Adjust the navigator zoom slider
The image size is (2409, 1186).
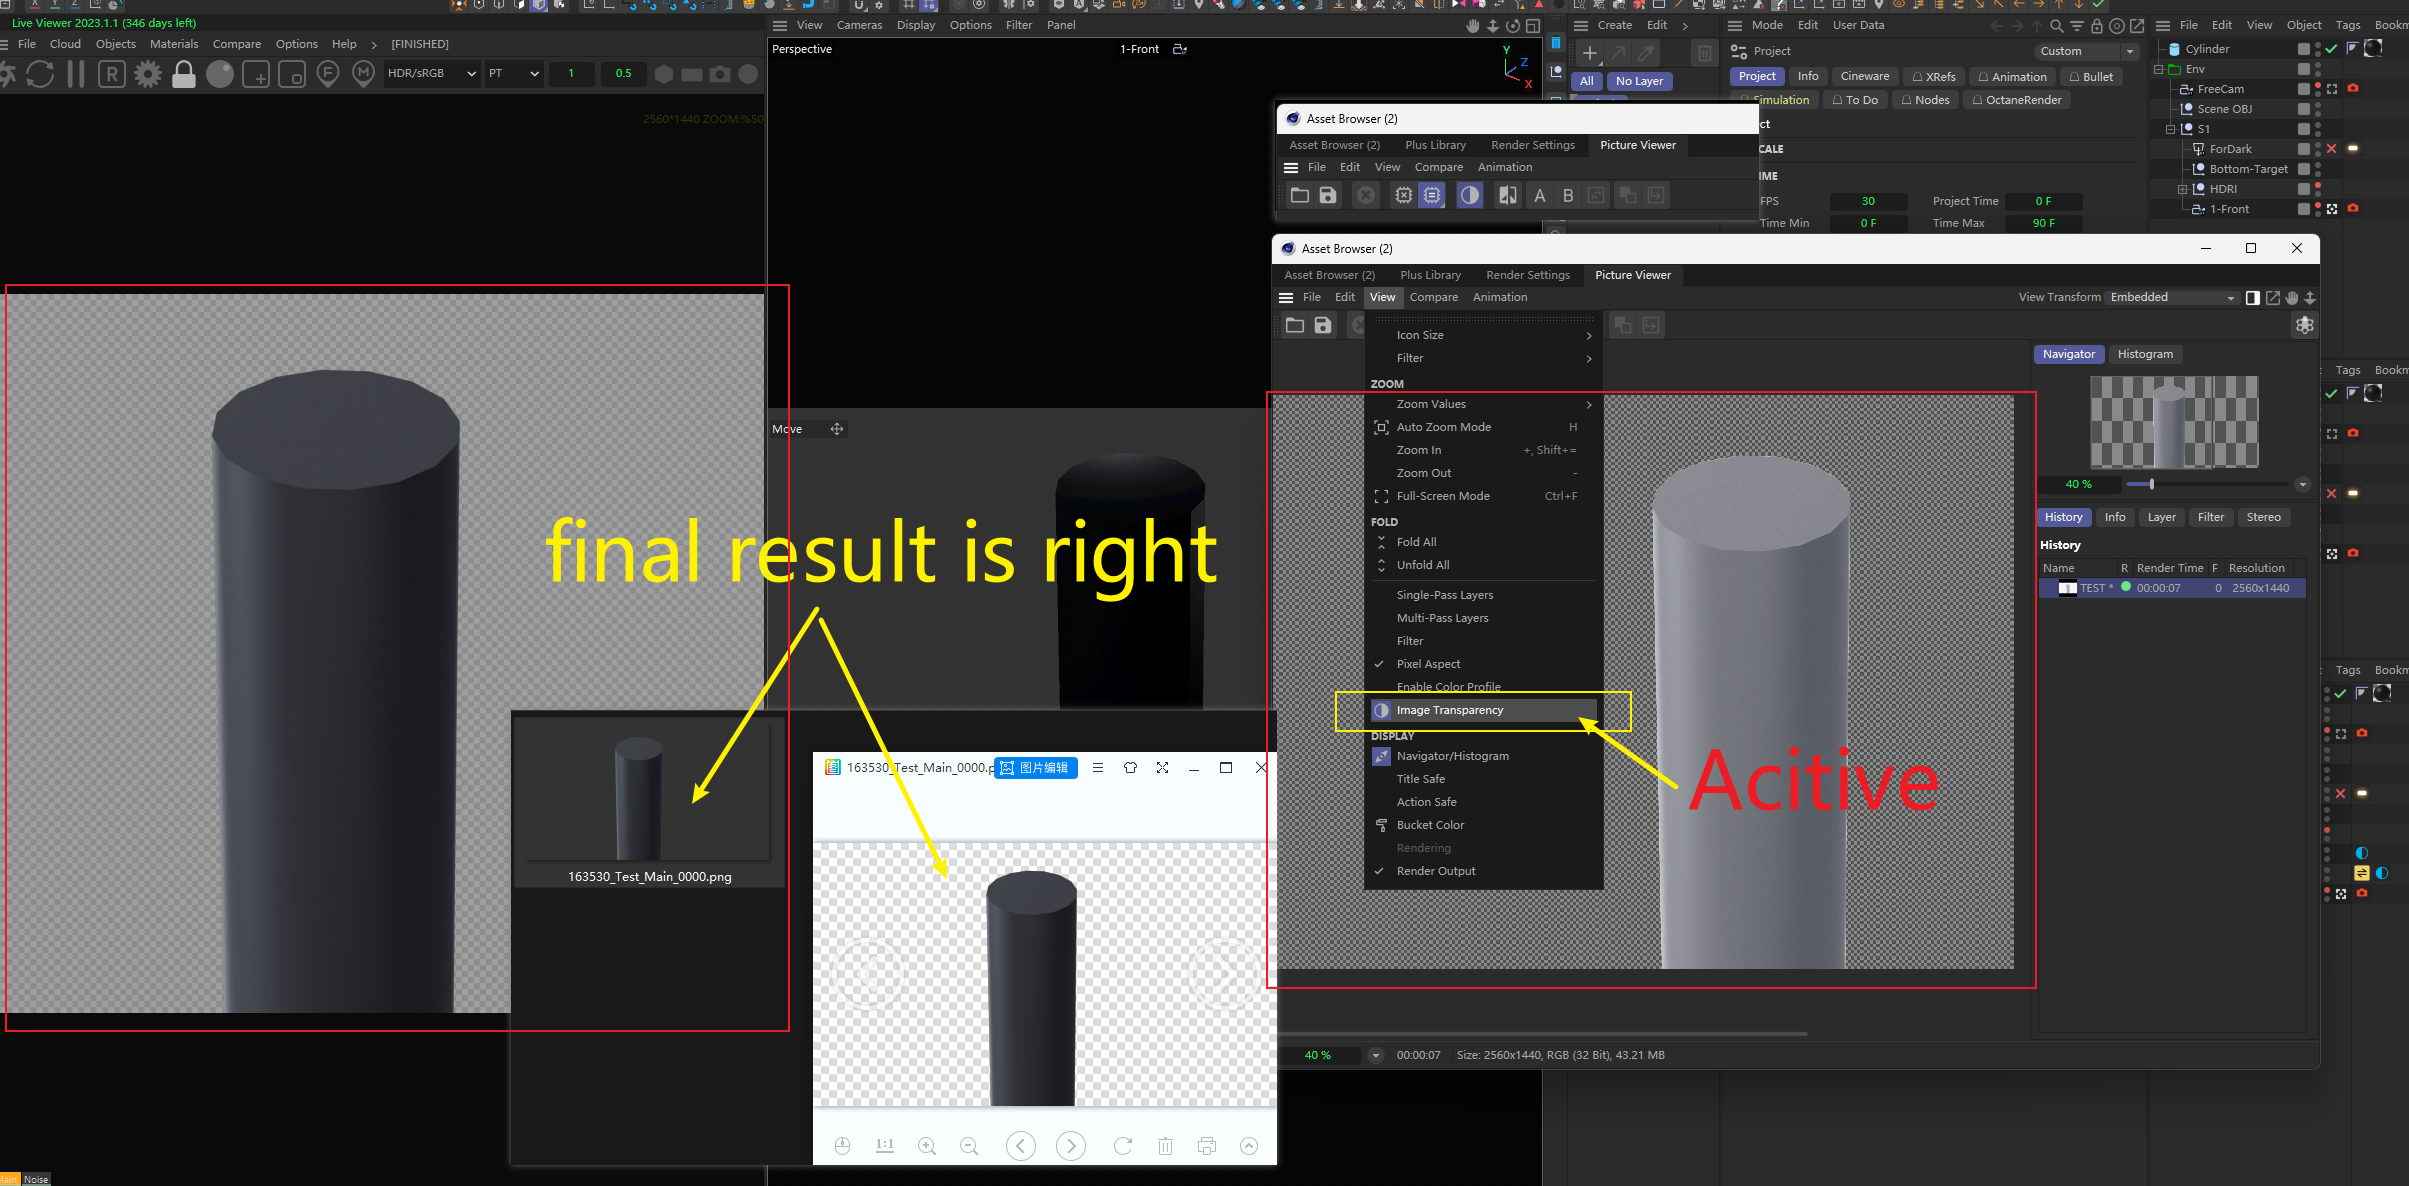(x=2152, y=484)
